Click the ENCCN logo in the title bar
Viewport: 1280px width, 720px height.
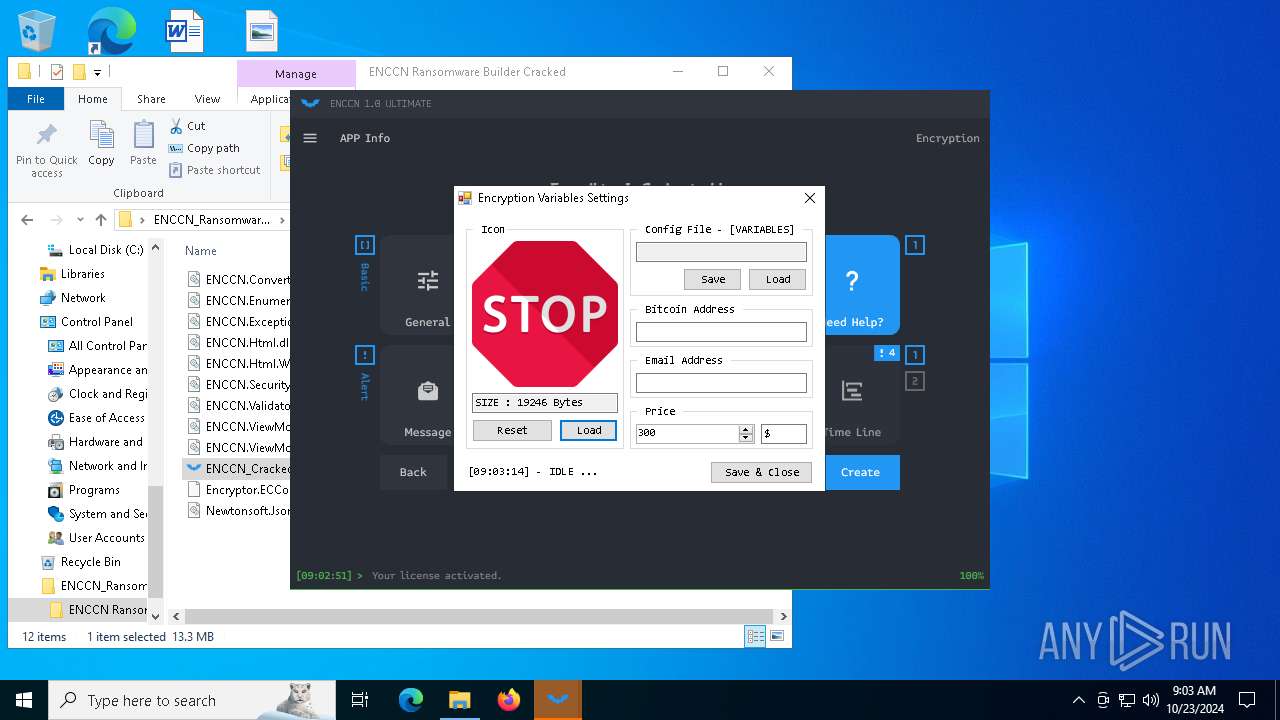coord(310,103)
